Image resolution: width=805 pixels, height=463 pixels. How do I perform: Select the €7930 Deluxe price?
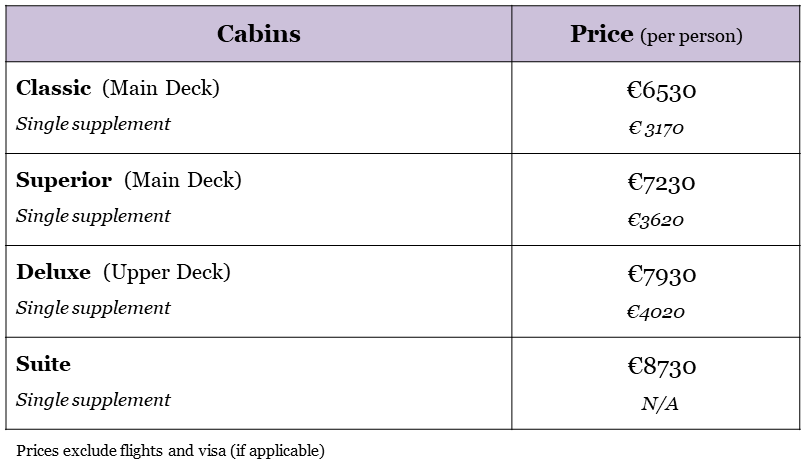pyautogui.click(x=661, y=275)
